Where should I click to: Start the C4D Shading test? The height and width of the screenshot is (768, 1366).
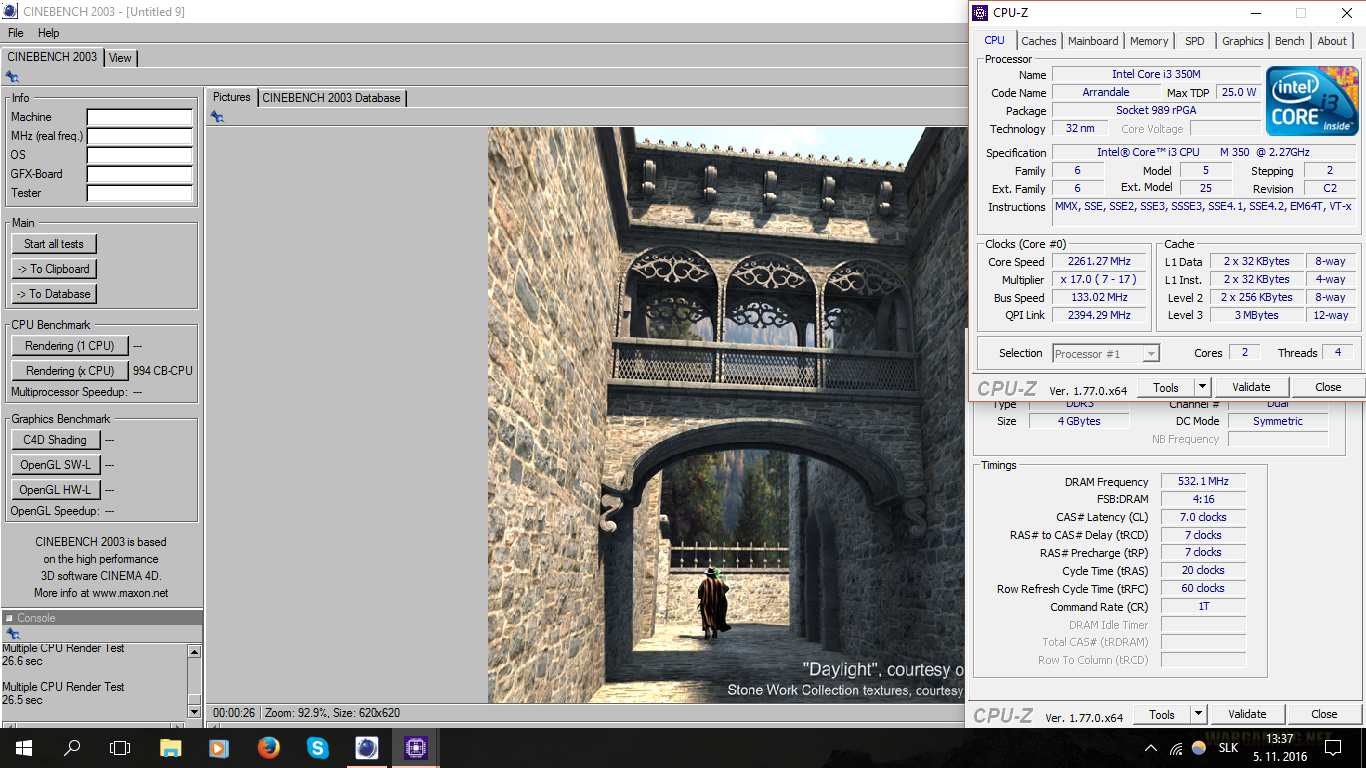click(x=54, y=440)
